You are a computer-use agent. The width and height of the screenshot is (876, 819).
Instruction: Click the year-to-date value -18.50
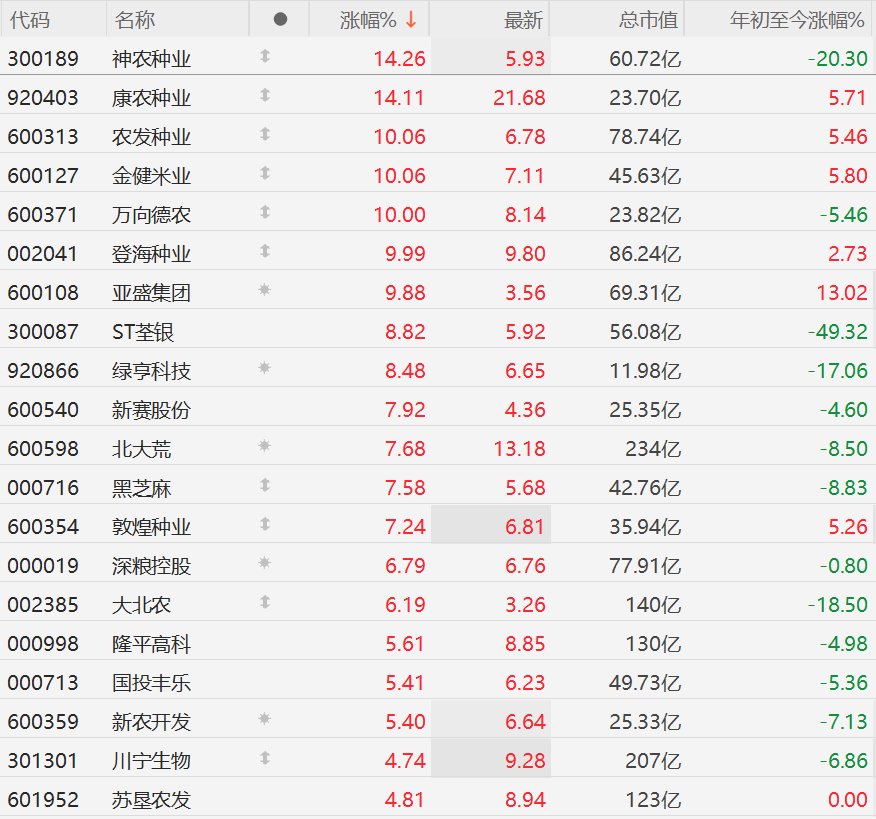tap(837, 605)
